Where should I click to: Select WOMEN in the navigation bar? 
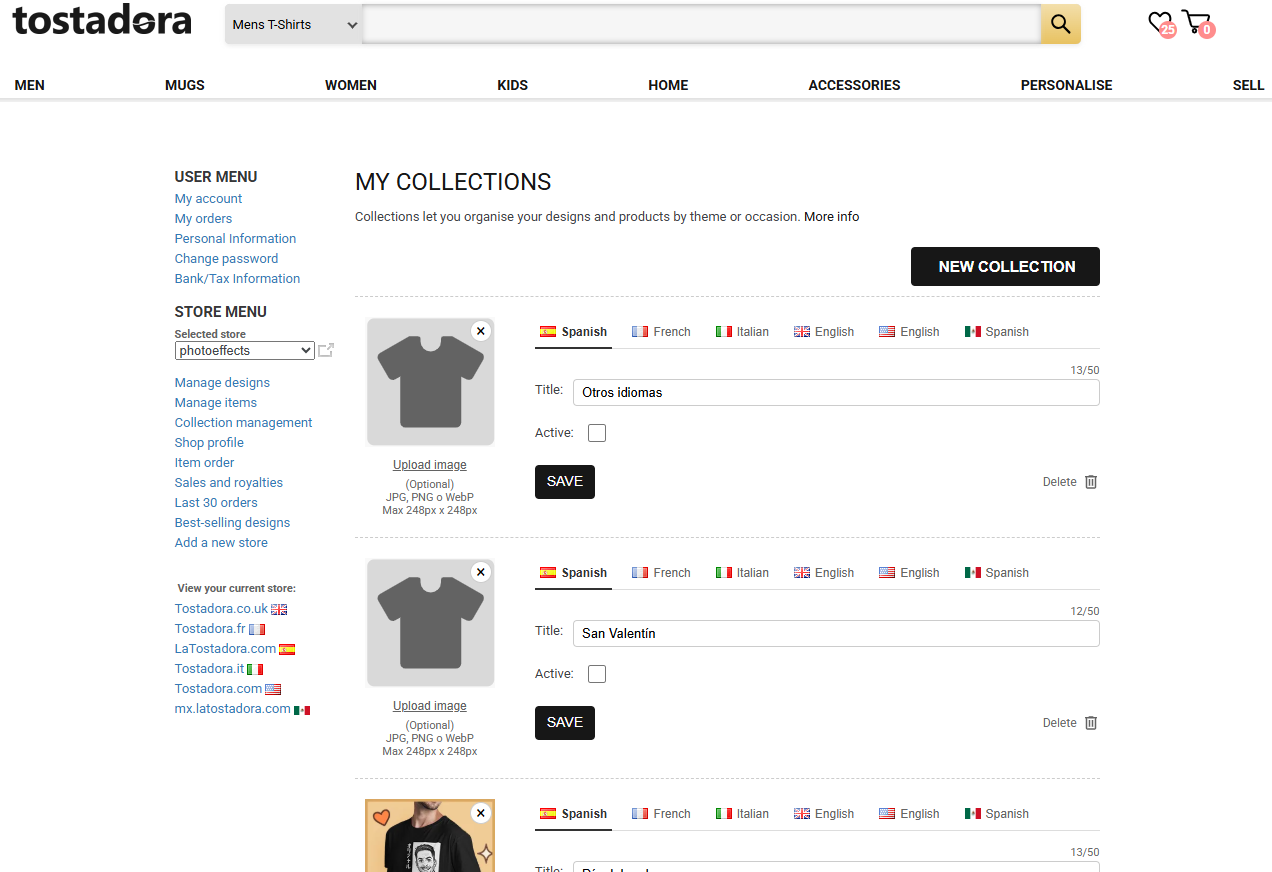click(350, 85)
